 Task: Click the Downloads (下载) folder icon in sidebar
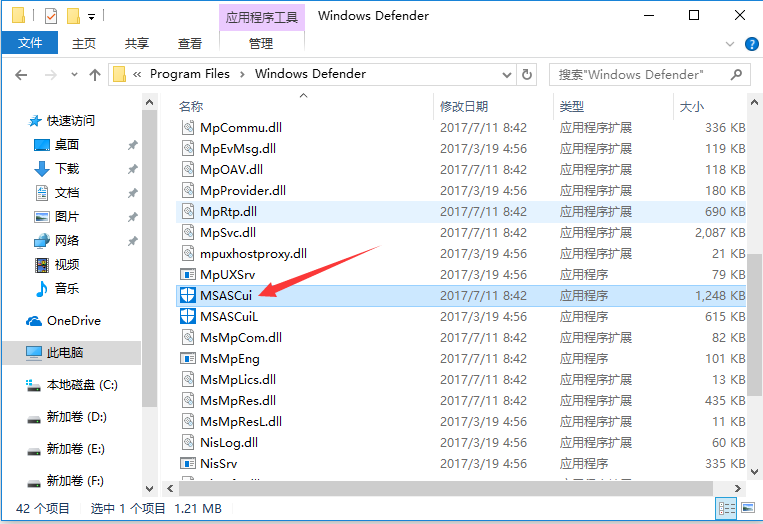pos(42,169)
